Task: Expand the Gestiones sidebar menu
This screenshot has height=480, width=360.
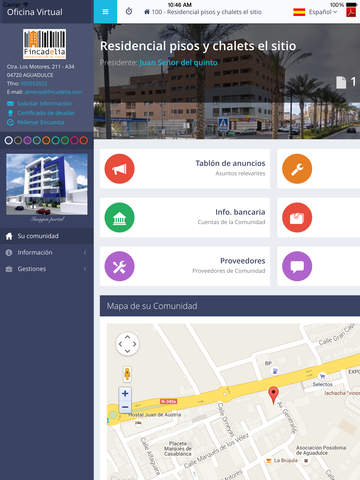Action: tap(47, 269)
